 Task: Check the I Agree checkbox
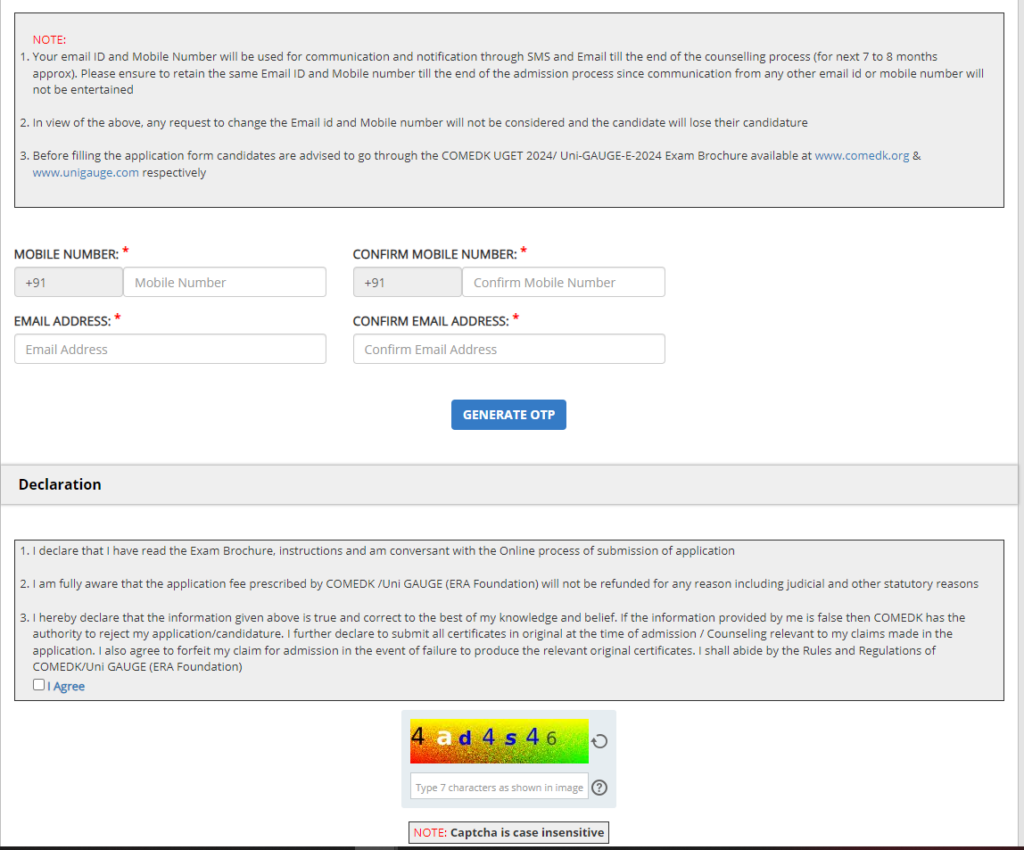point(38,684)
